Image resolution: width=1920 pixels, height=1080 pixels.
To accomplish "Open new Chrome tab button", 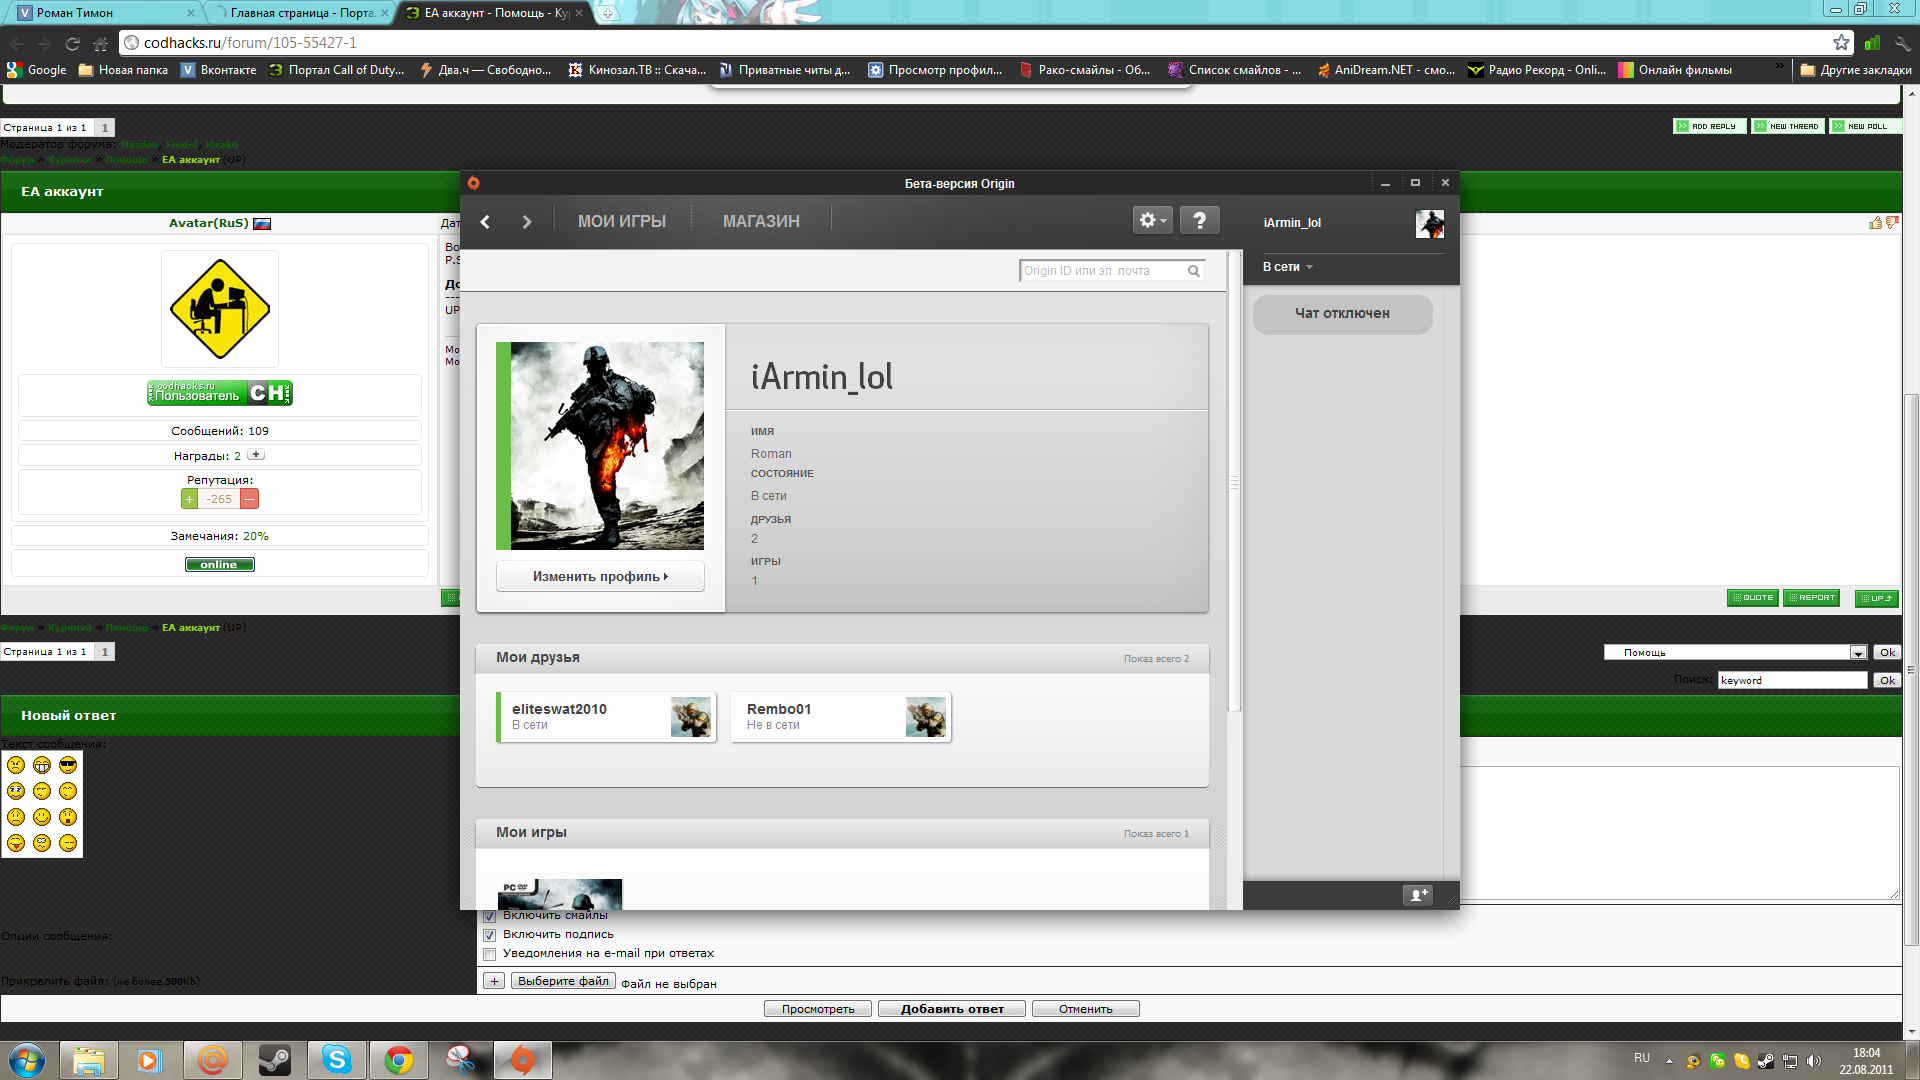I will pyautogui.click(x=608, y=13).
